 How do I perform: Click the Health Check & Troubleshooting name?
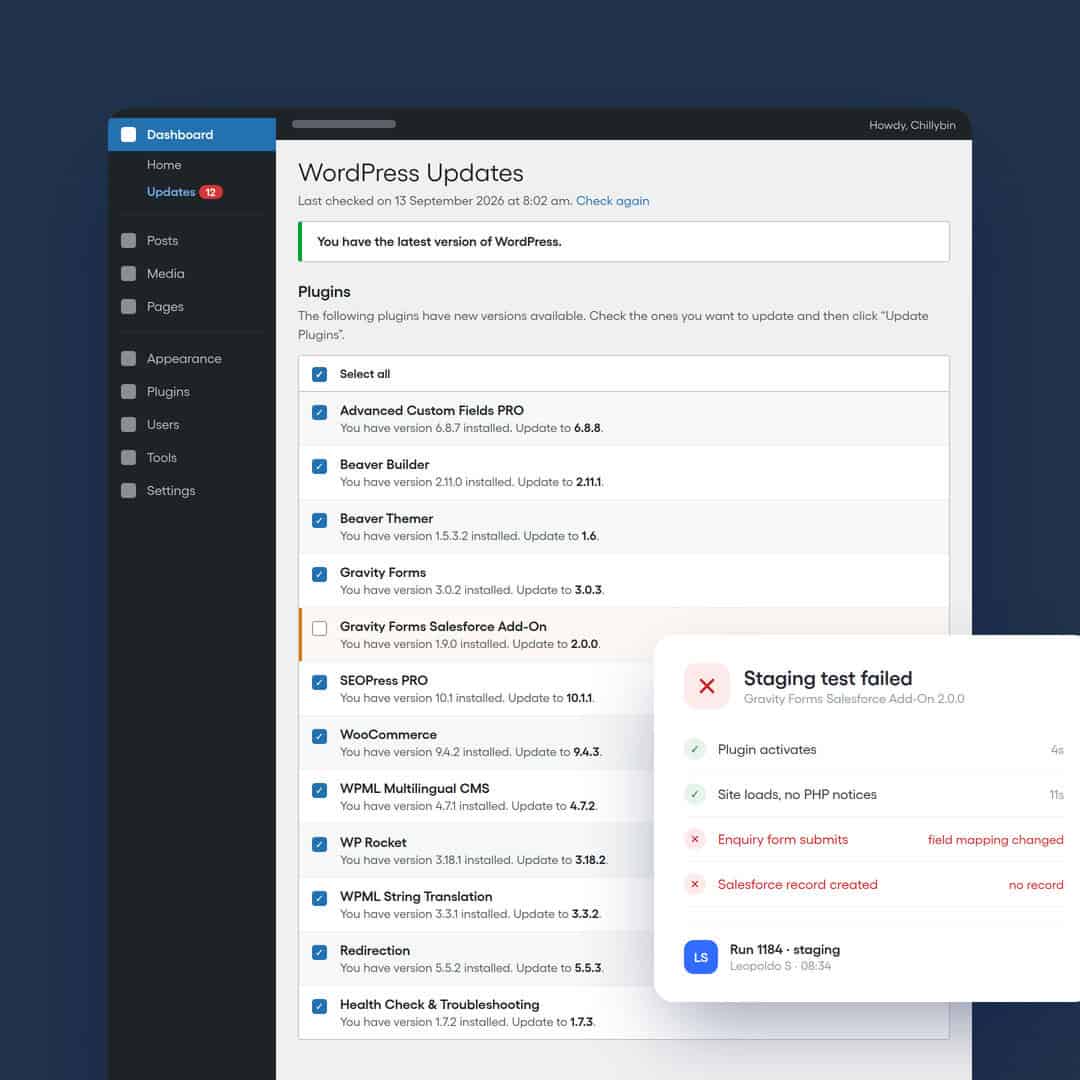click(439, 1004)
